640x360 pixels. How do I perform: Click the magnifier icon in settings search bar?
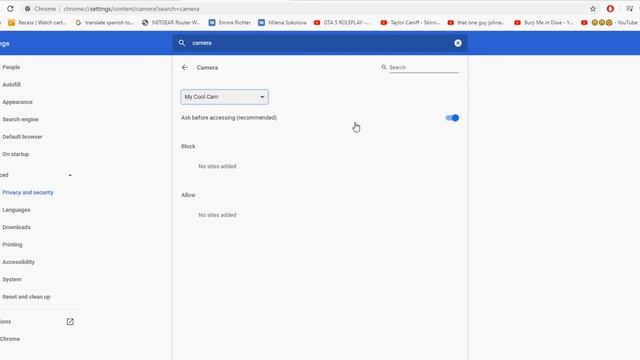point(182,43)
